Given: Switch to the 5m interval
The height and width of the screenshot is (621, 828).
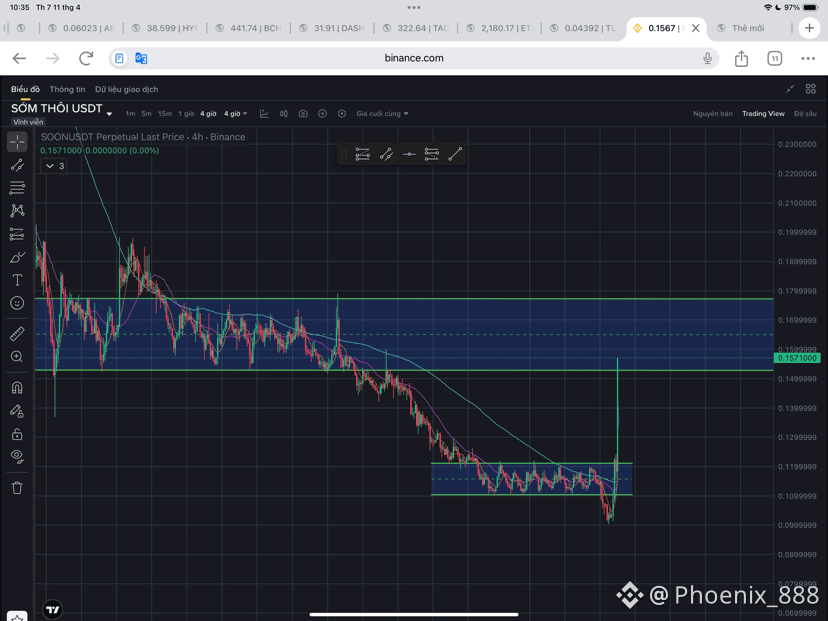Looking at the screenshot, I should [x=146, y=114].
